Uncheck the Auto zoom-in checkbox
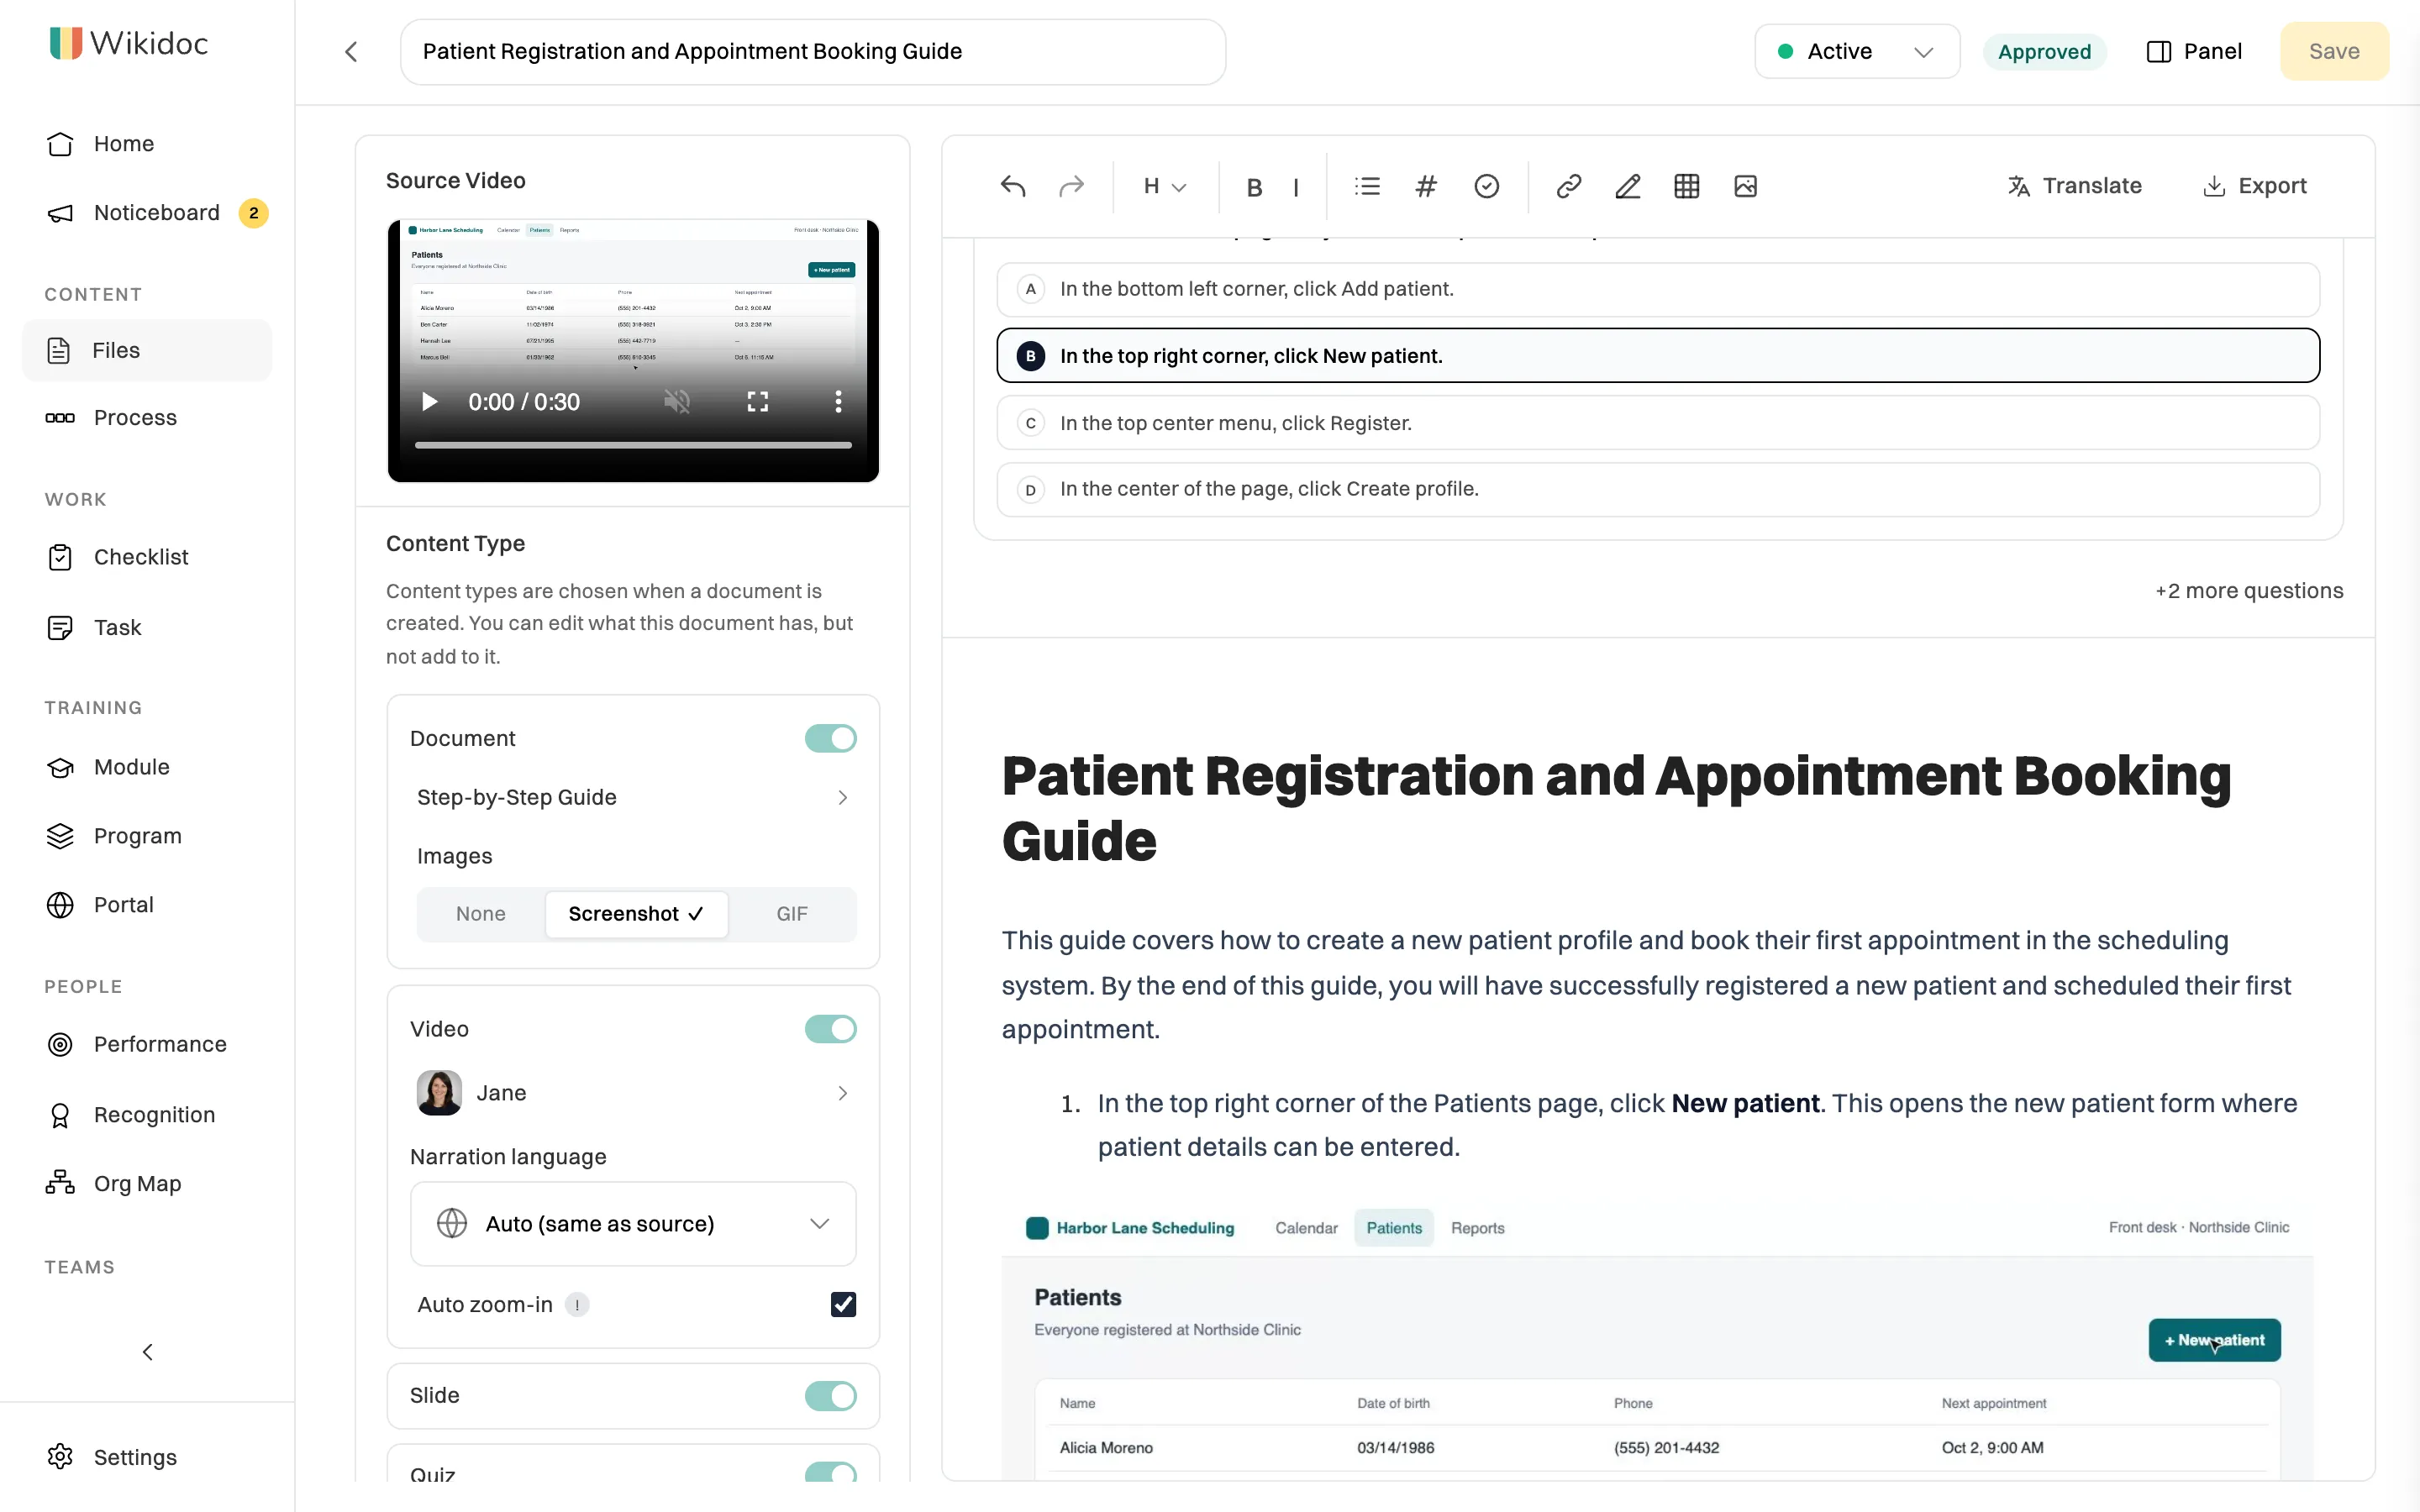 click(843, 1304)
